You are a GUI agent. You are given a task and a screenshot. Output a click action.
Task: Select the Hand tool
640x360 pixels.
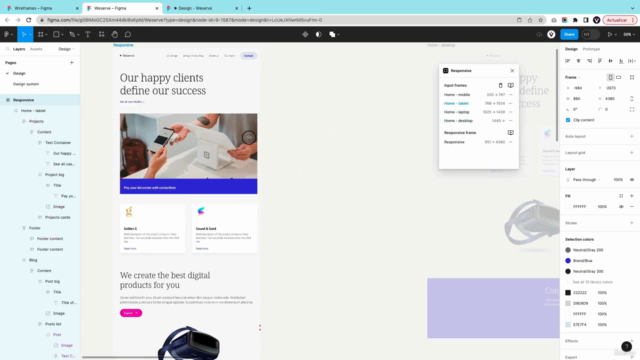coord(115,35)
